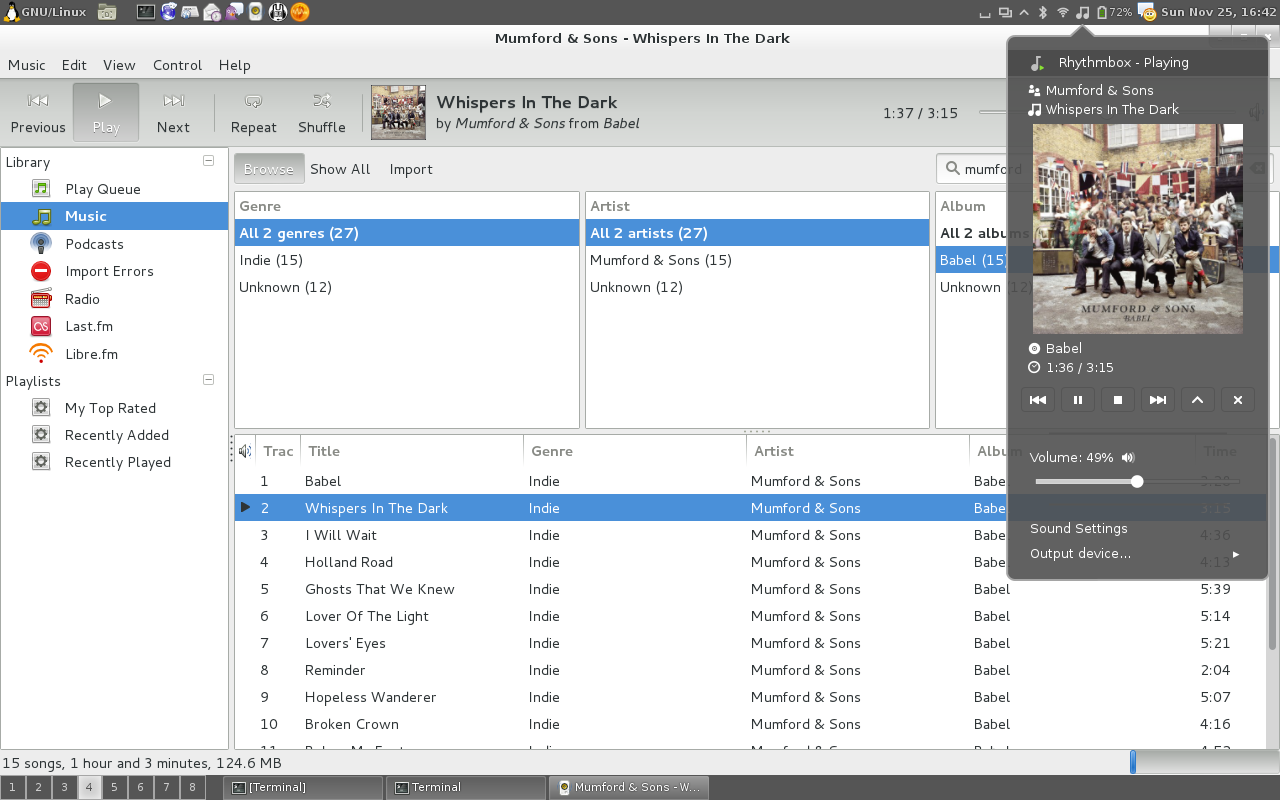The image size is (1280, 800).
Task: Go to the previous track in toolbar
Action: pos(38,112)
